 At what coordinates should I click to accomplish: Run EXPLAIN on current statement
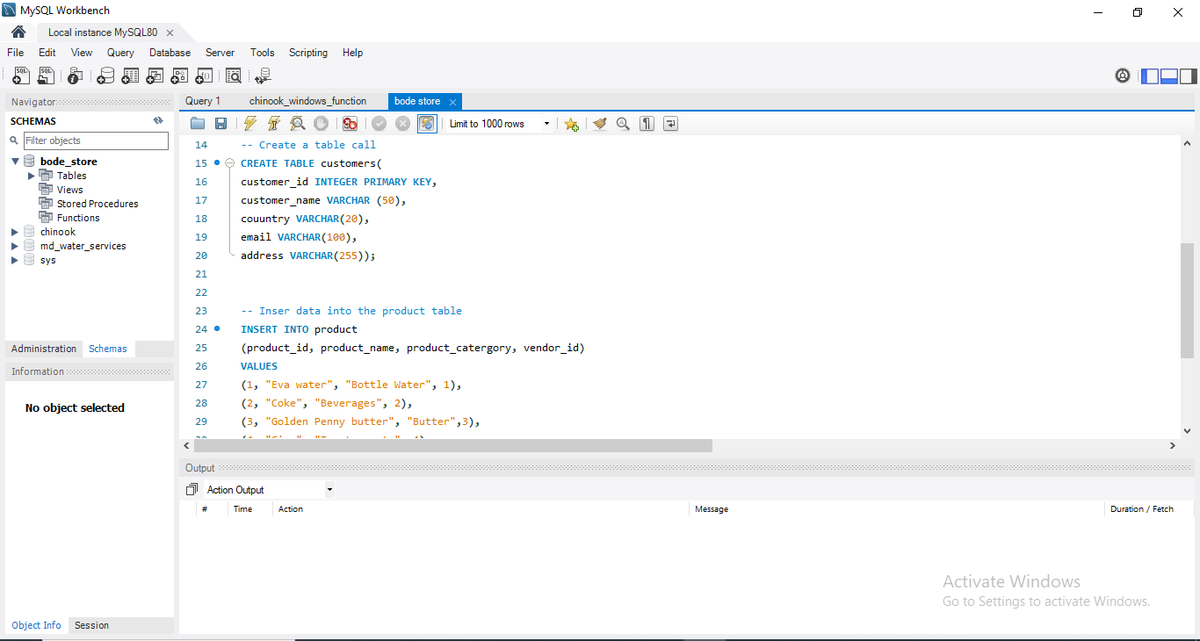pos(297,124)
